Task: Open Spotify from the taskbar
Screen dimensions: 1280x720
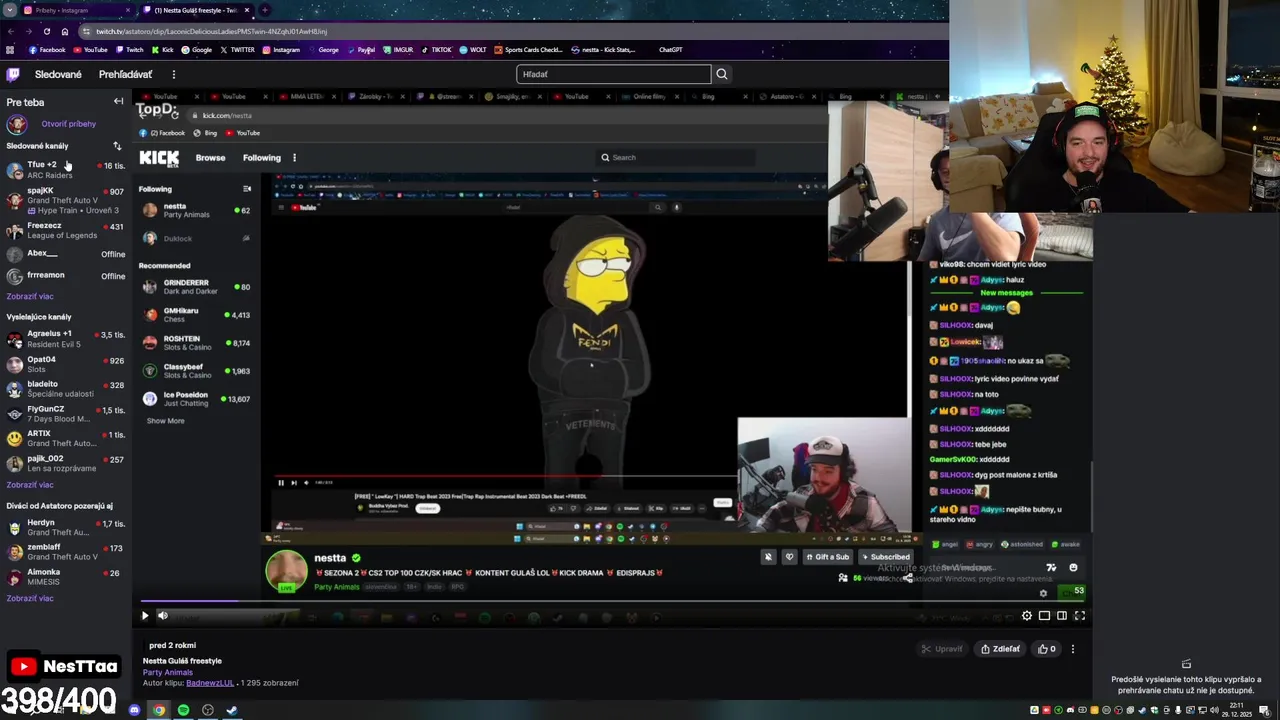Action: pyautogui.click(x=183, y=710)
